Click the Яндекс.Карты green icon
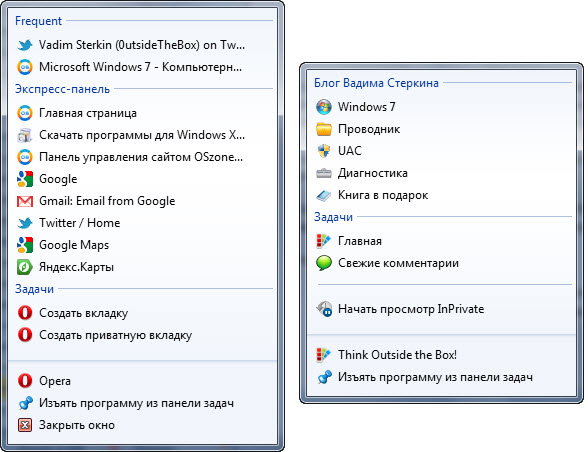The height and width of the screenshot is (452, 588). 25,267
